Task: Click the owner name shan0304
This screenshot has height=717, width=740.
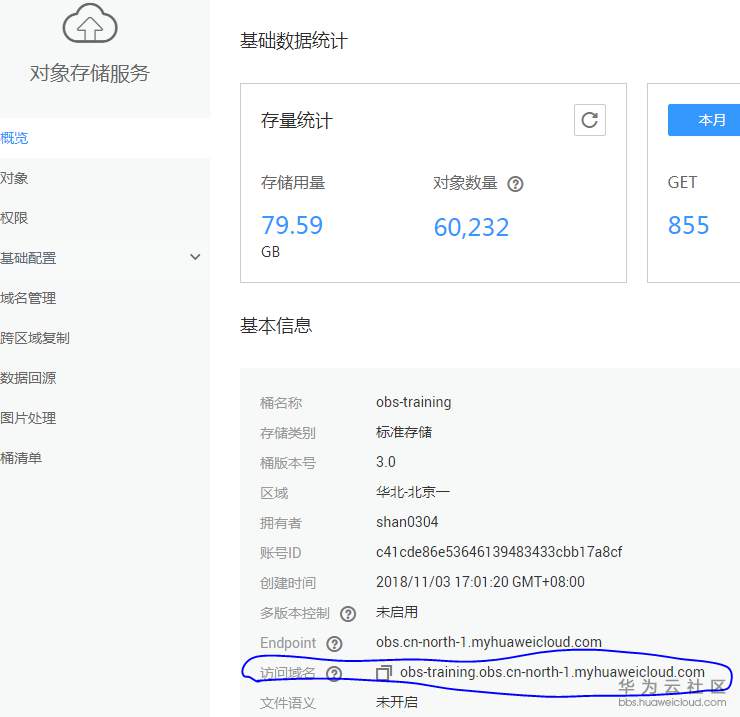Action: point(407,522)
